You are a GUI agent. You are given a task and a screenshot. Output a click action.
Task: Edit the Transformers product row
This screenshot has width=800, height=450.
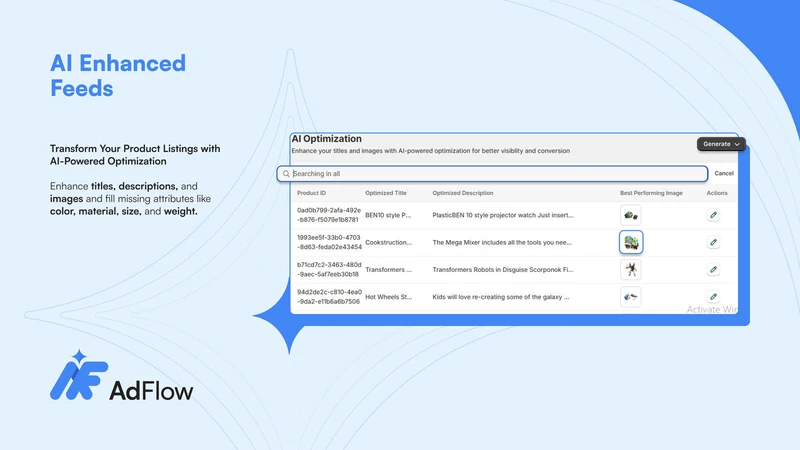(713, 269)
